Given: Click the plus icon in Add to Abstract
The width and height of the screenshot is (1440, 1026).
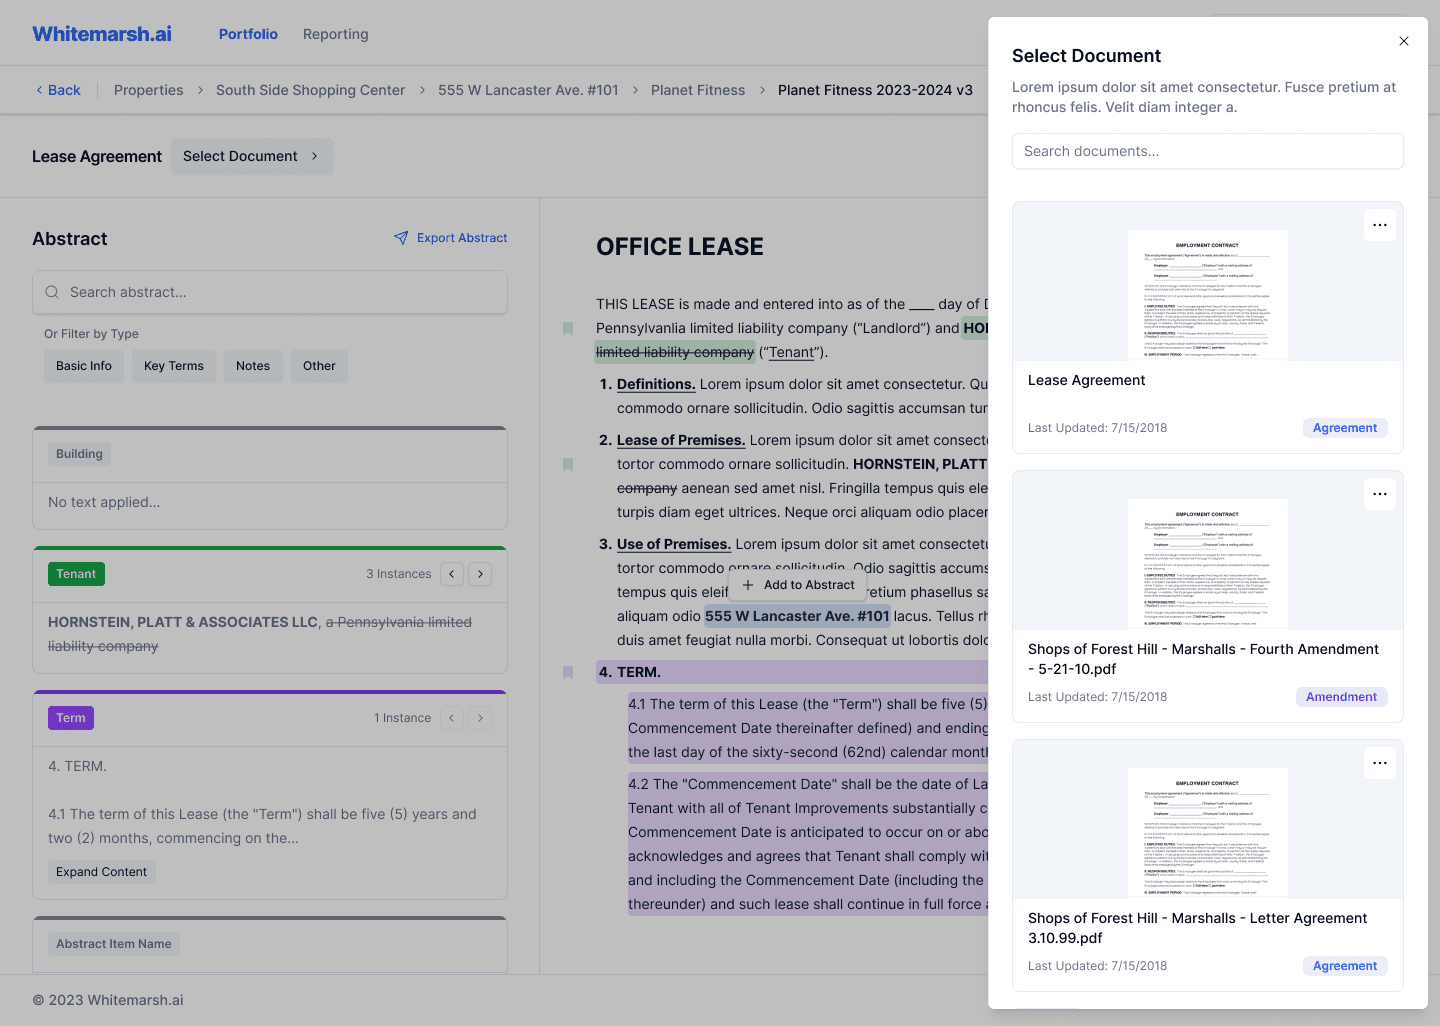Looking at the screenshot, I should click(748, 585).
